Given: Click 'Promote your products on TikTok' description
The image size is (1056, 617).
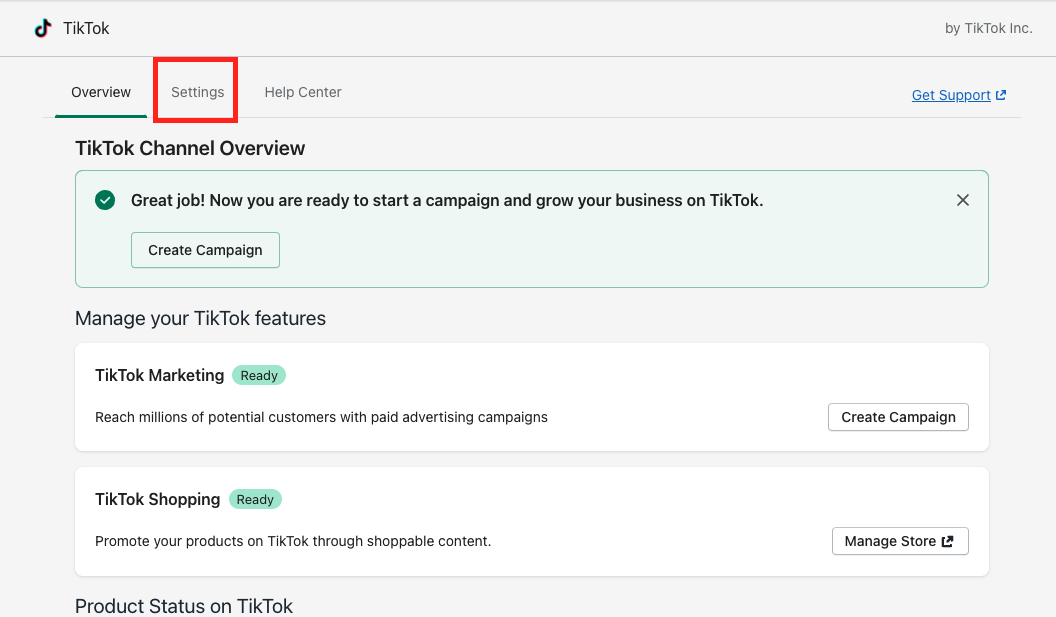Looking at the screenshot, I should [x=293, y=541].
